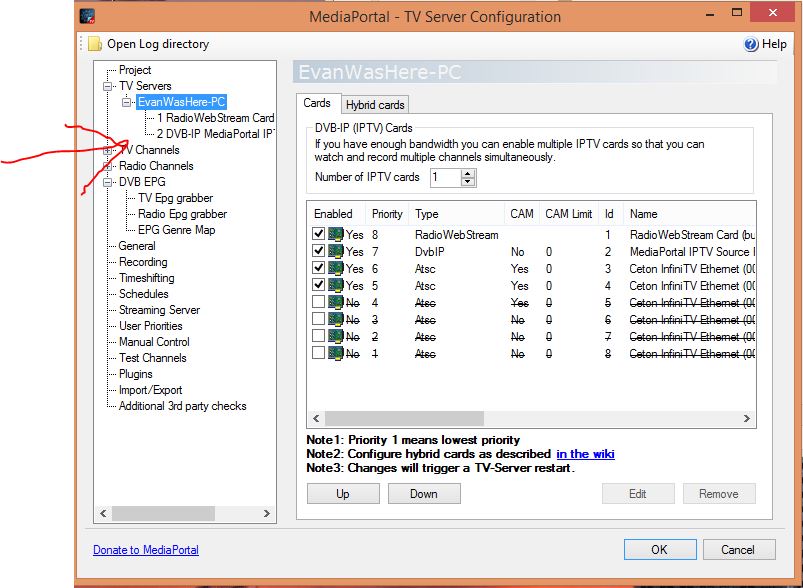The height and width of the screenshot is (588, 803).
Task: Click the card icon in disabled priority 4 row
Action: (335, 302)
